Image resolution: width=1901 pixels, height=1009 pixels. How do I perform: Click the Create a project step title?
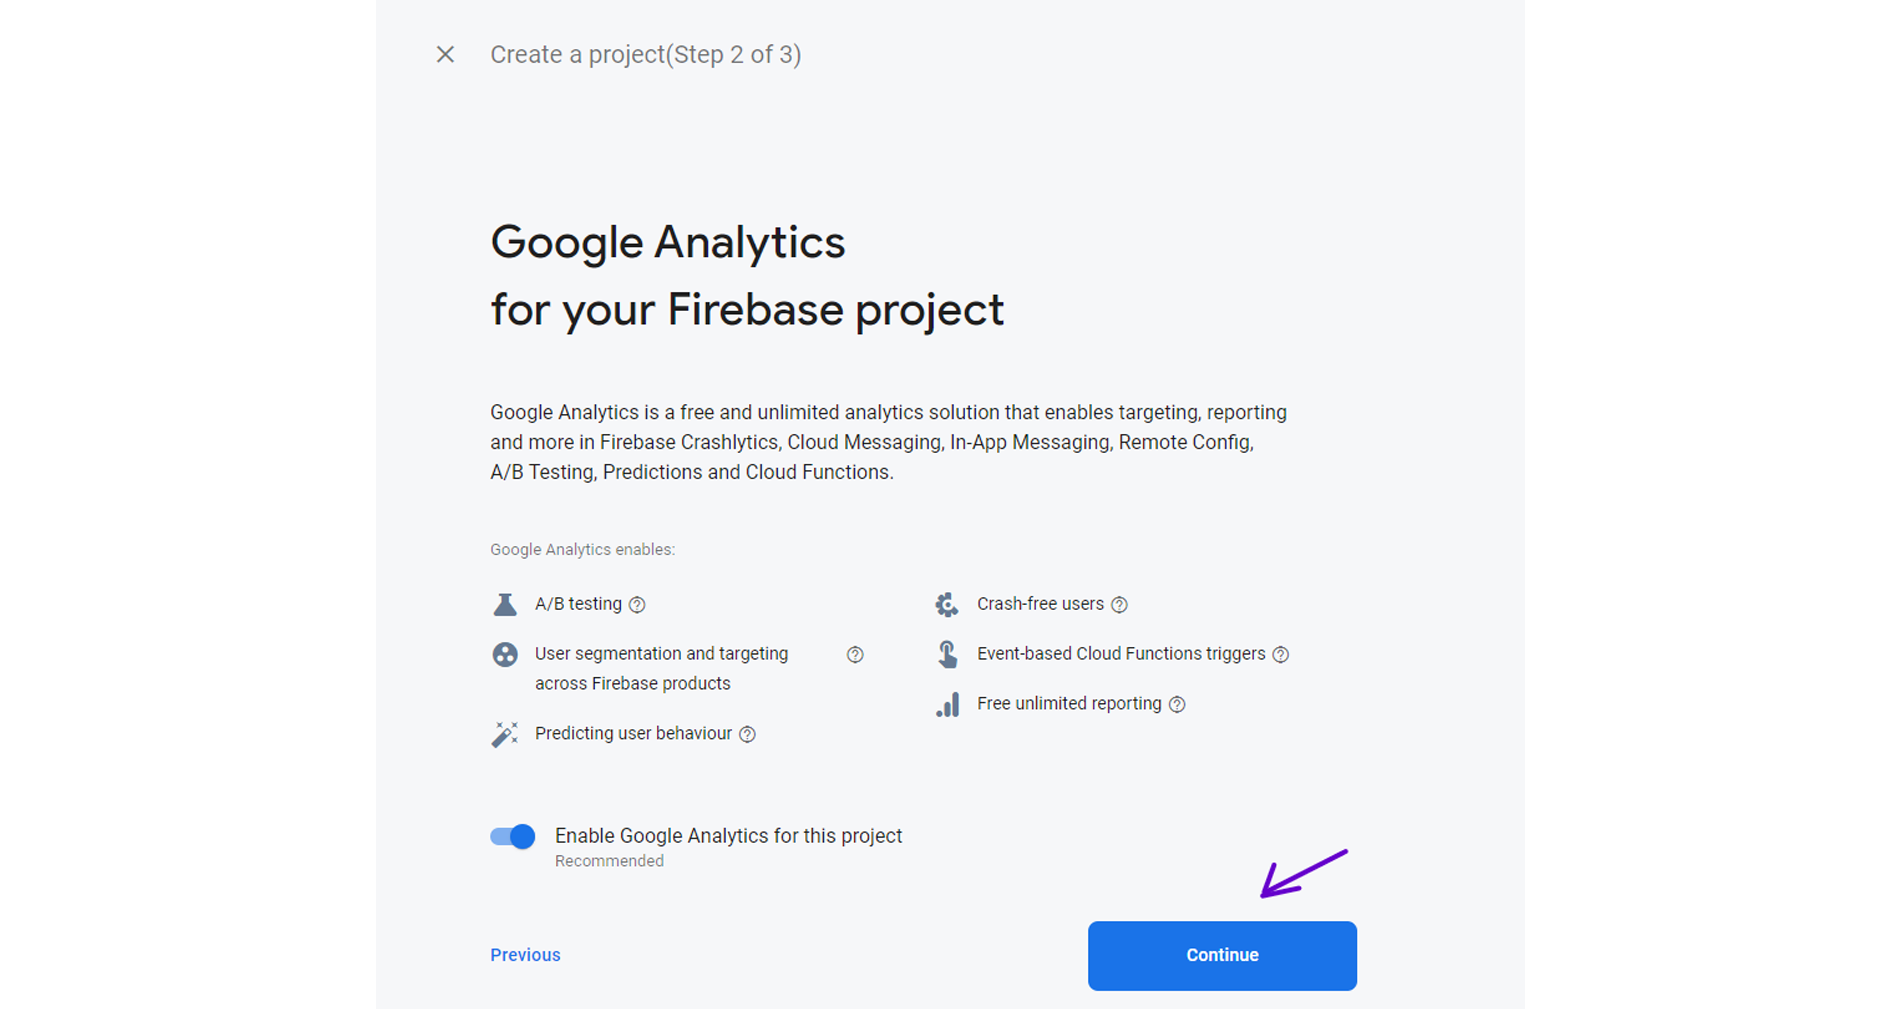(645, 55)
